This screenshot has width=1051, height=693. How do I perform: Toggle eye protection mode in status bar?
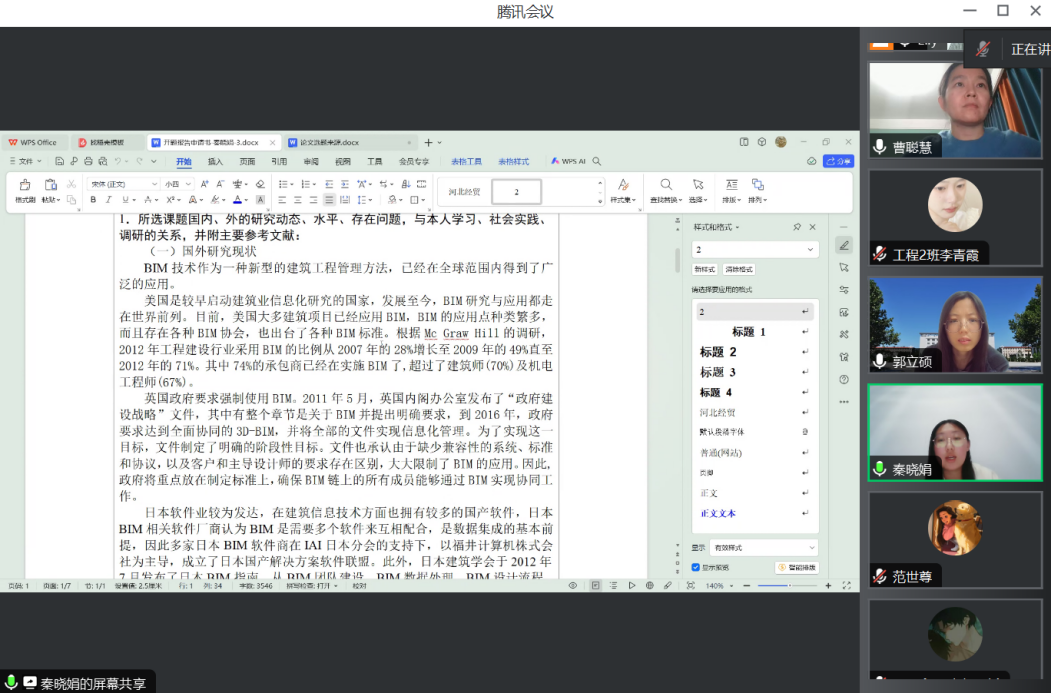(x=572, y=585)
